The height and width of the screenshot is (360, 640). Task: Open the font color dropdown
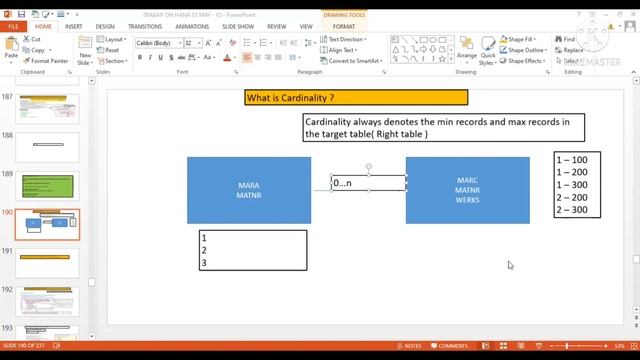235,58
